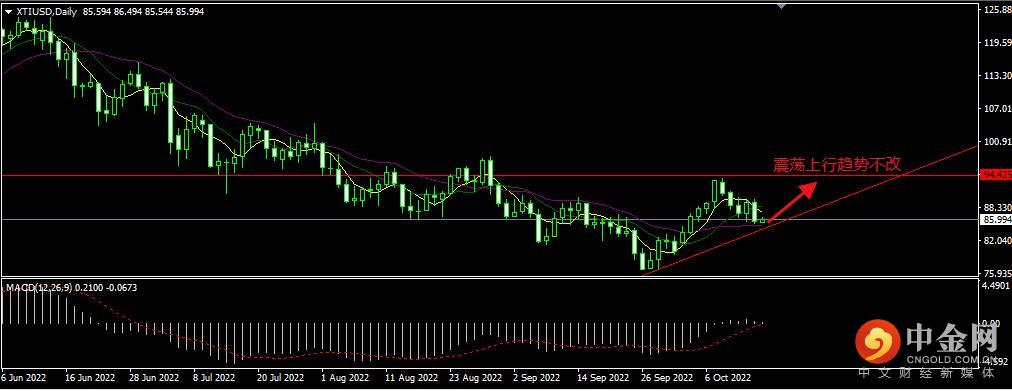
Task: Click the 16 Jun 2022 date label
Action: tap(90, 377)
